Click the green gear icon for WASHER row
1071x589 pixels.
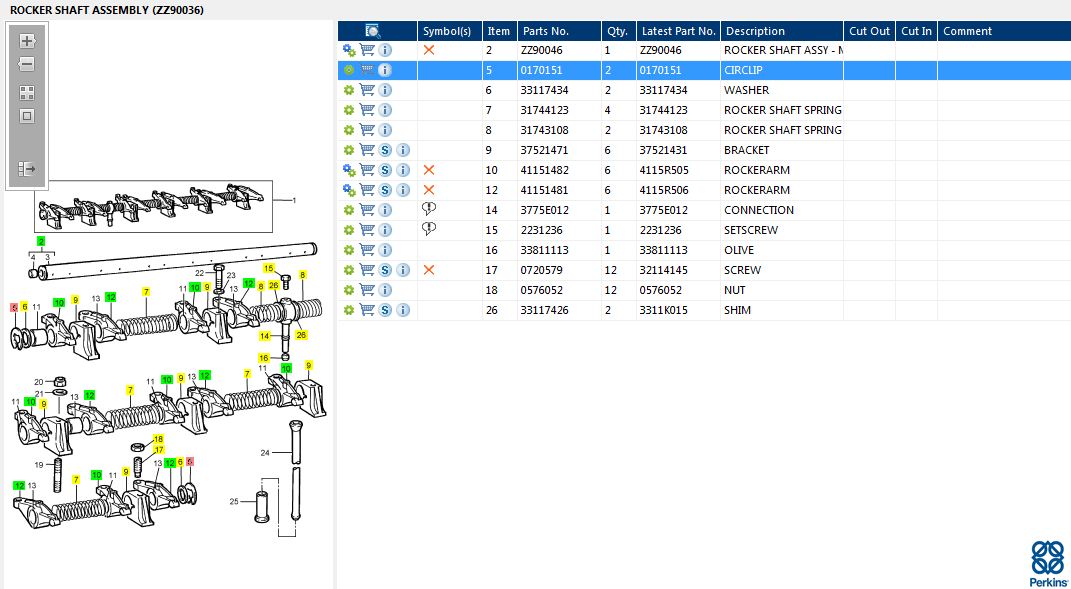pos(349,90)
